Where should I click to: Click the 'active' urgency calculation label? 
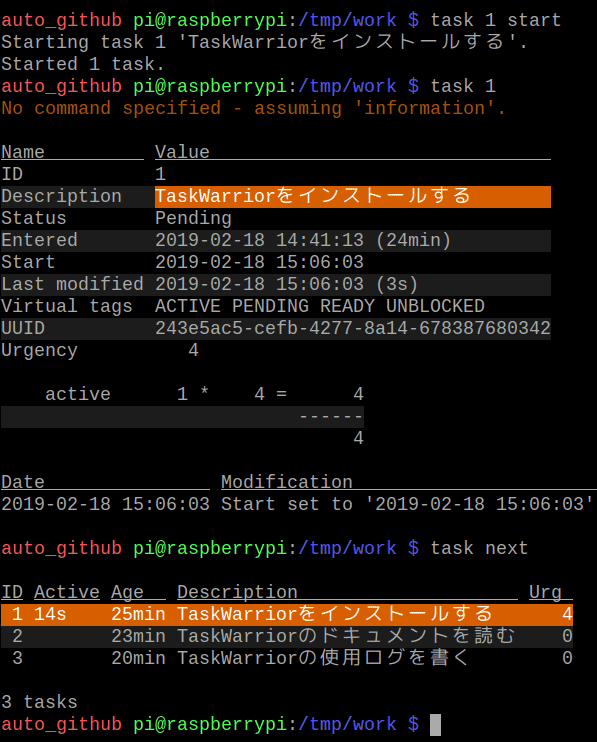pyautogui.click(x=78, y=394)
